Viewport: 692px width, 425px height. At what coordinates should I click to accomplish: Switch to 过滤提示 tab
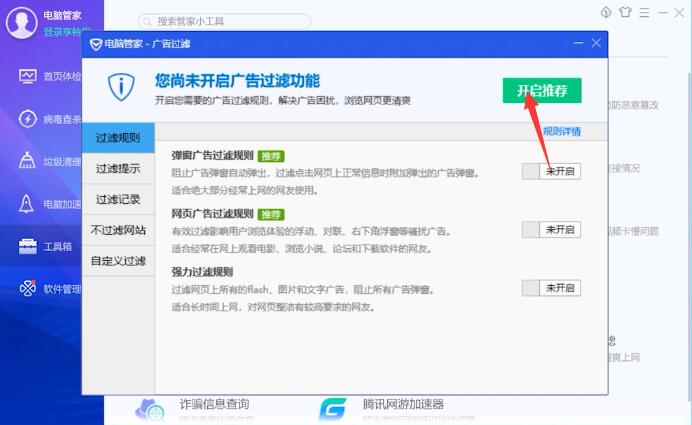118,168
